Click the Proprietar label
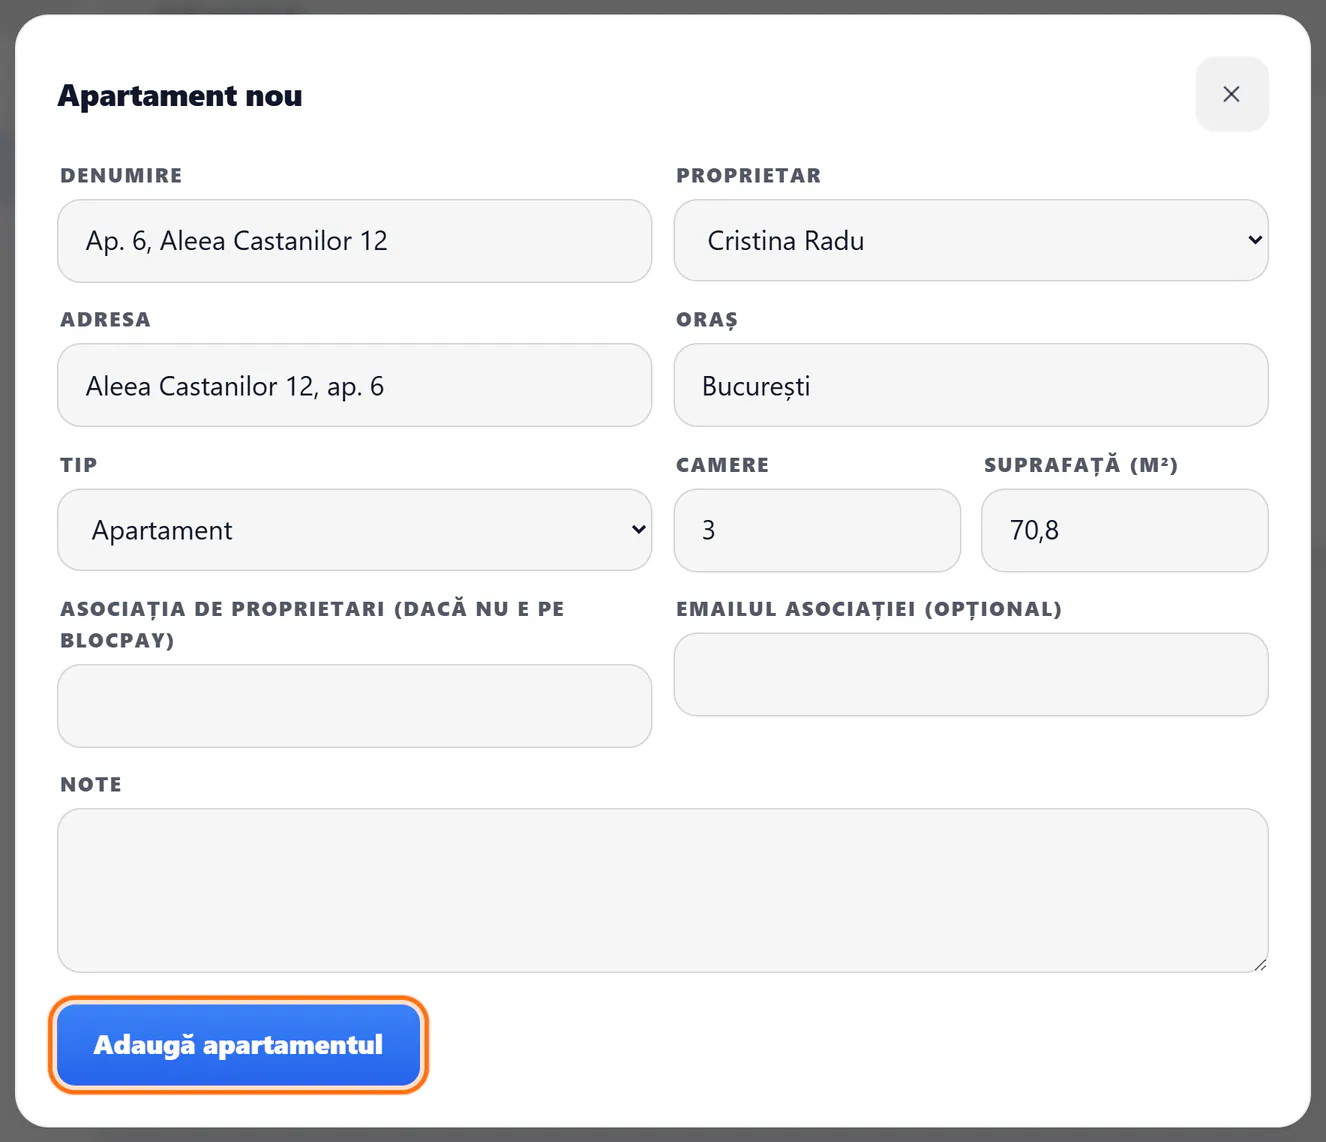The height and width of the screenshot is (1142, 1326). click(749, 176)
